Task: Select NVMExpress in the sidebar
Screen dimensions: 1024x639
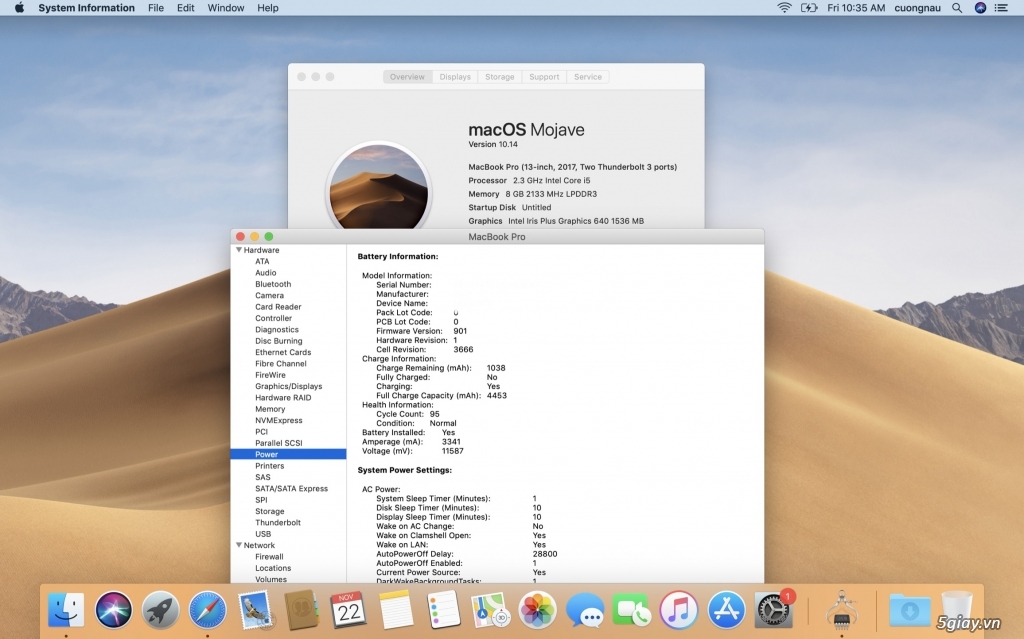Action: 279,420
